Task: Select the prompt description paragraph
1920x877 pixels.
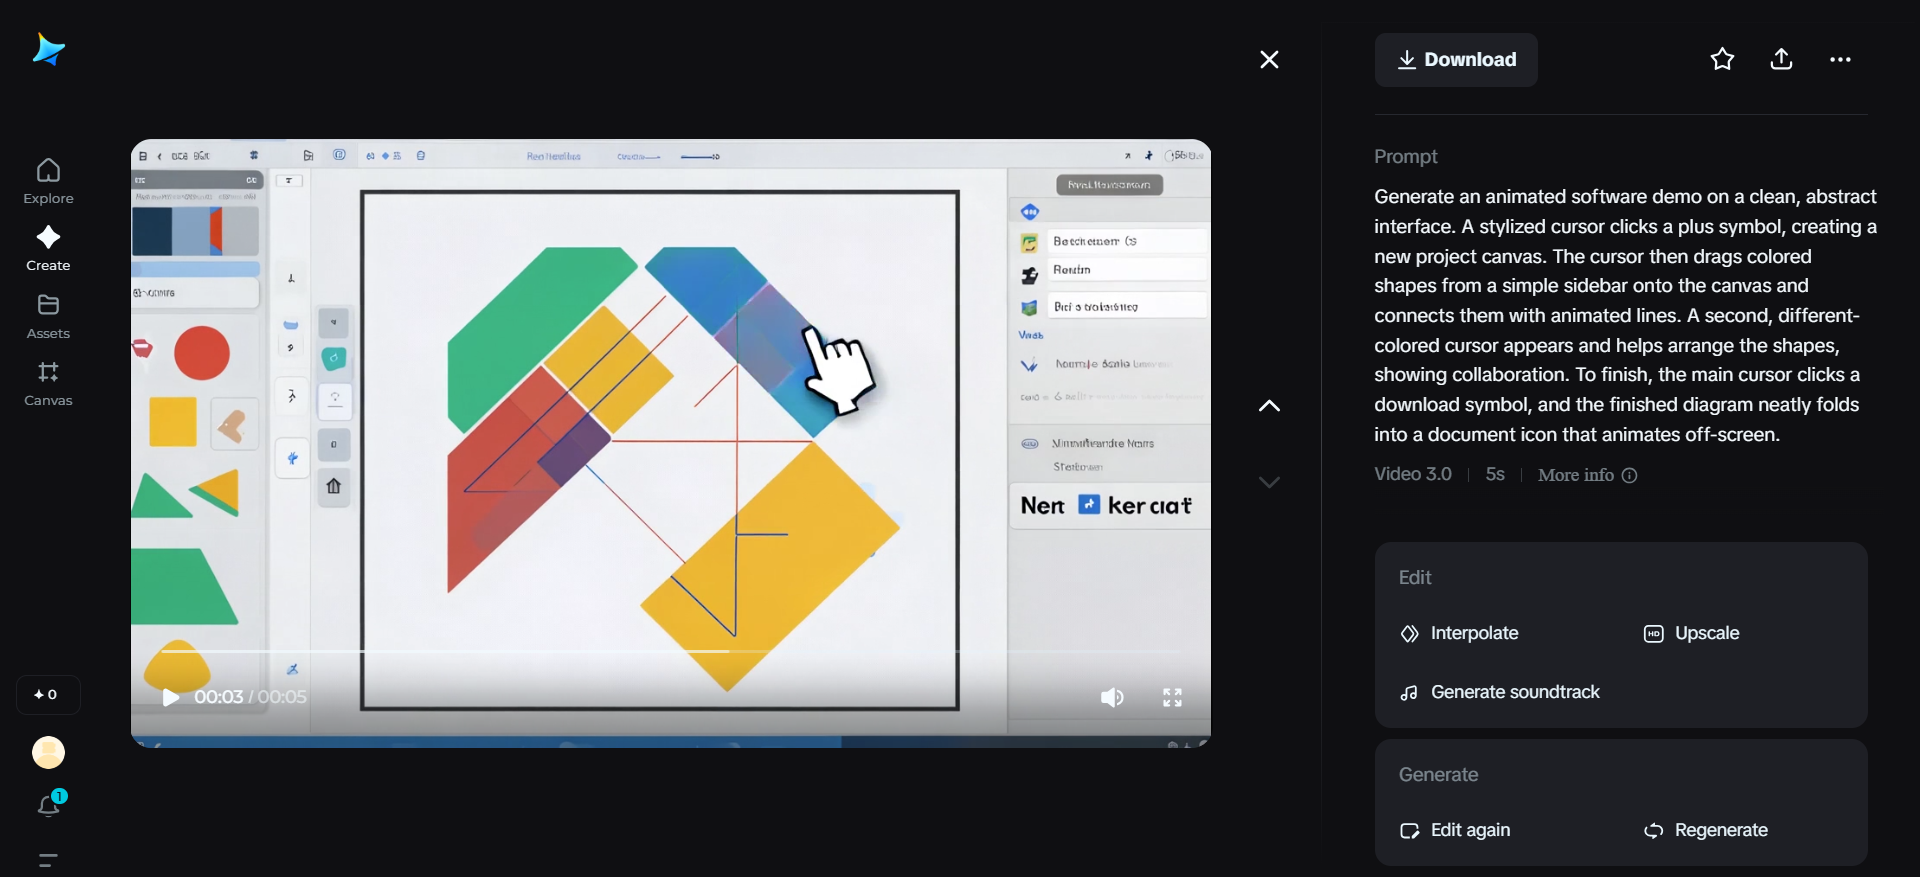Action: point(1625,316)
